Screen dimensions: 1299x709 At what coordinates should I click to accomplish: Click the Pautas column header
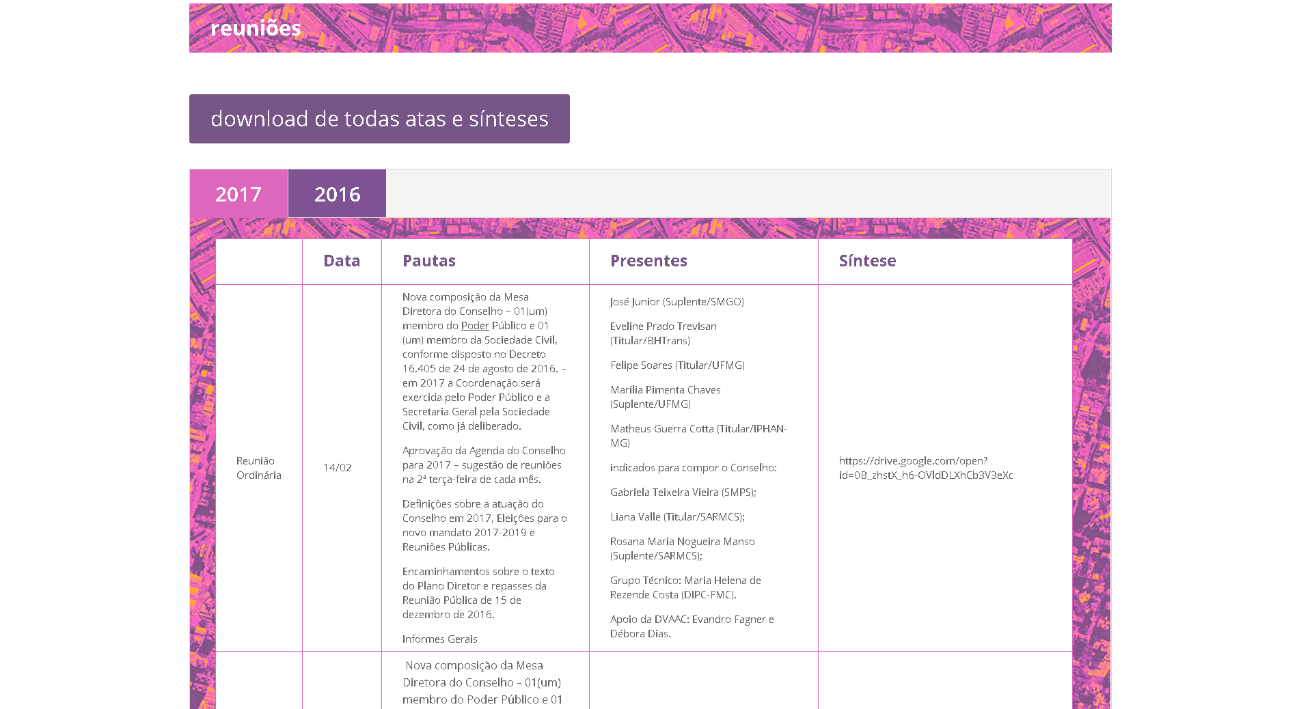[429, 261]
